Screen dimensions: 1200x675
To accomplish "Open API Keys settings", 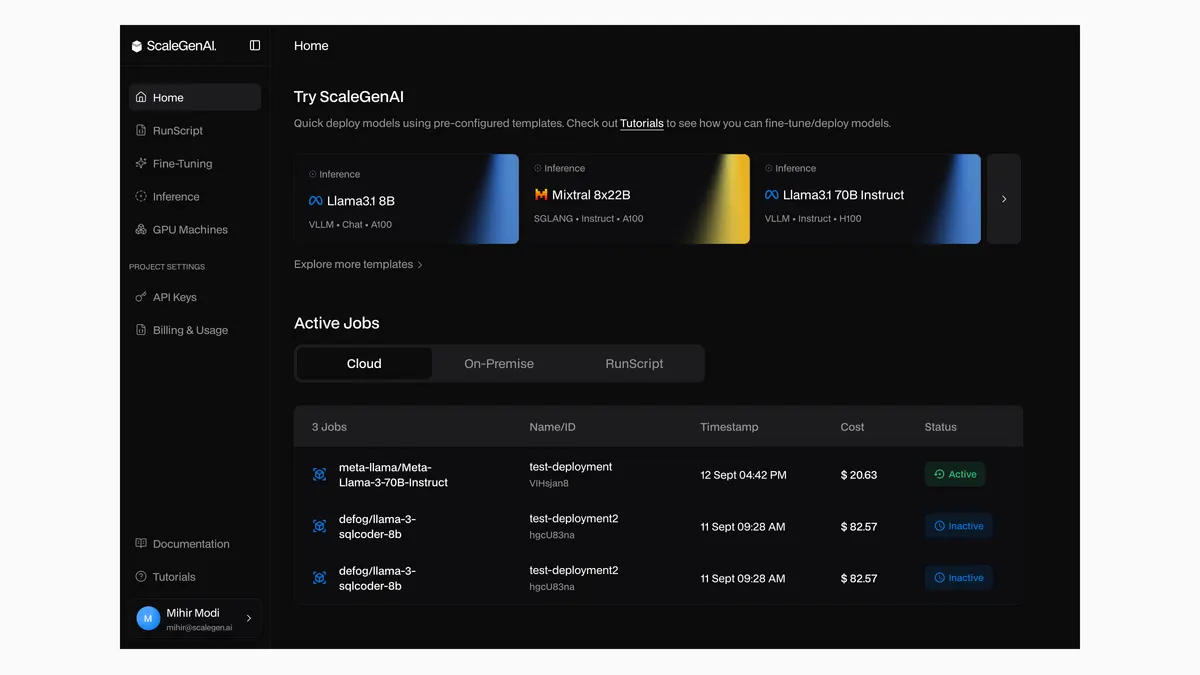I will [195, 297].
